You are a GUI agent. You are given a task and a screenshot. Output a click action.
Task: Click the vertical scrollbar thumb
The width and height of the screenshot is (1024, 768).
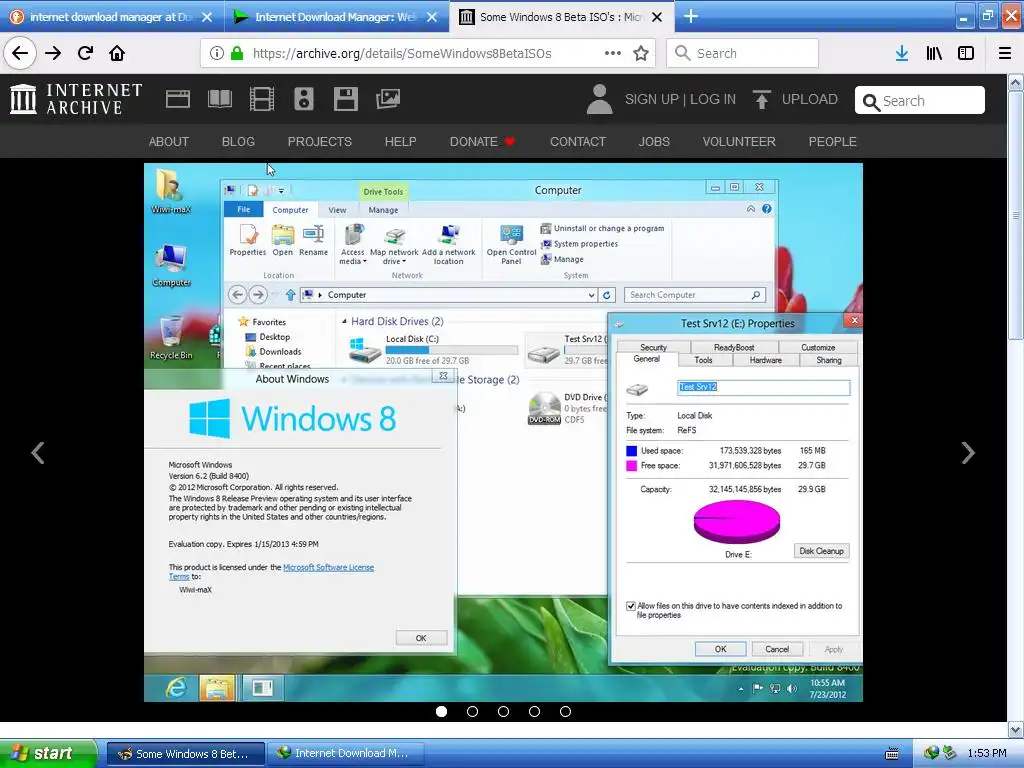(1015, 216)
